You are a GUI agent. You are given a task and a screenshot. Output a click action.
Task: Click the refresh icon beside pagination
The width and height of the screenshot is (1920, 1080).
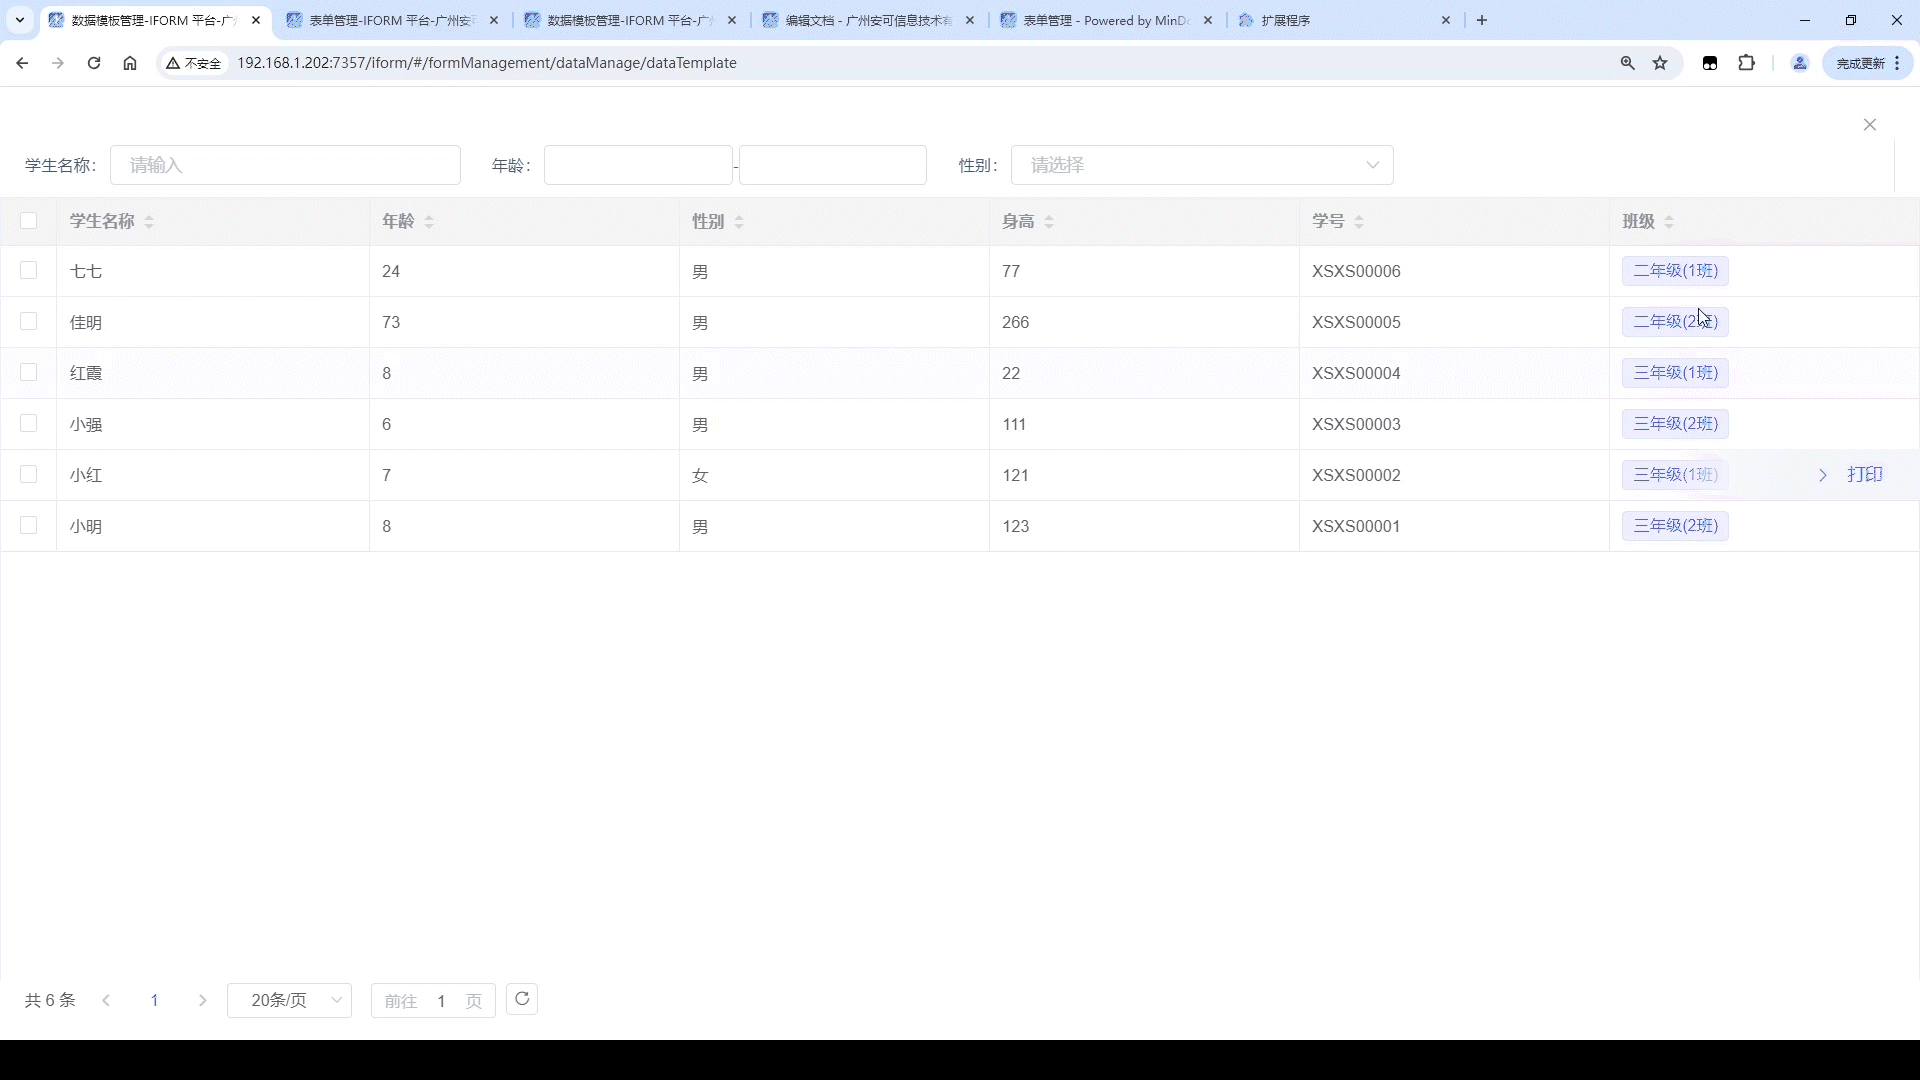tap(522, 999)
